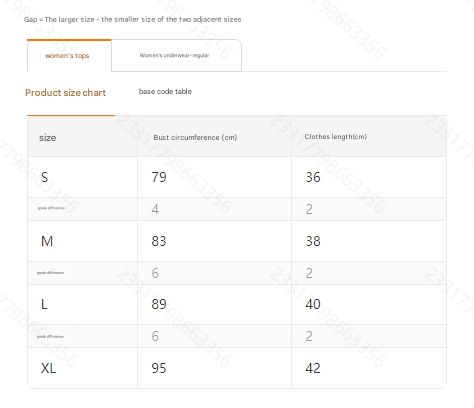Select the XL size row label
The image size is (474, 408).
click(x=49, y=368)
